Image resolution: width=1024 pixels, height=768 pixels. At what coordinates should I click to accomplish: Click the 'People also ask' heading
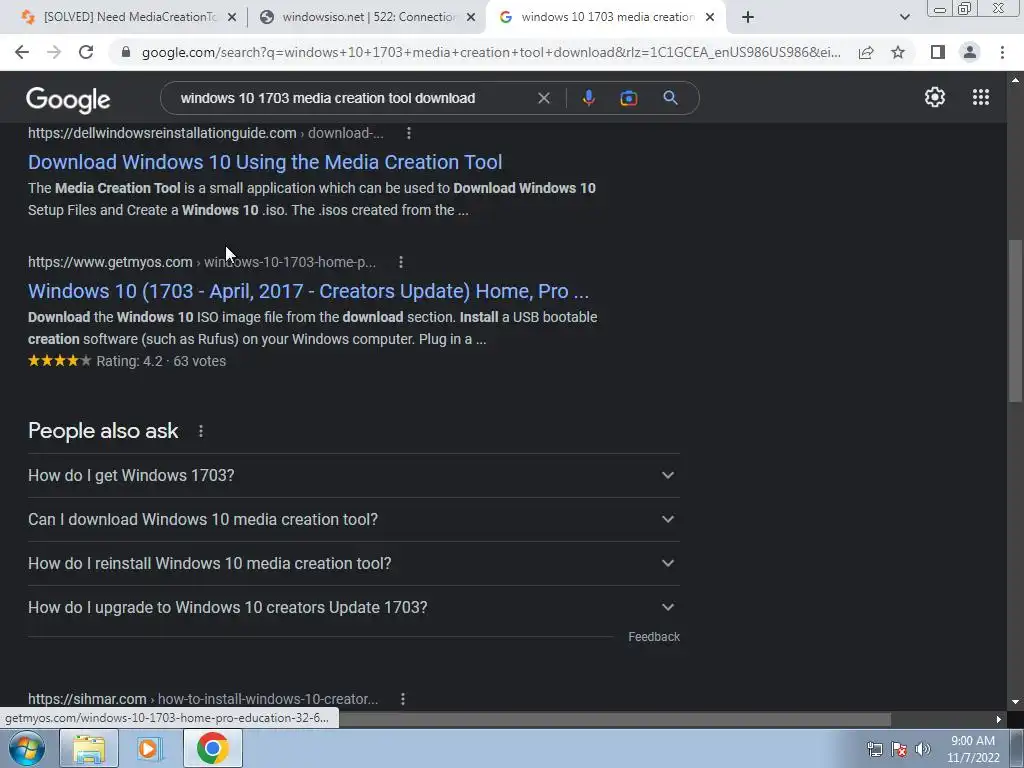[103, 431]
